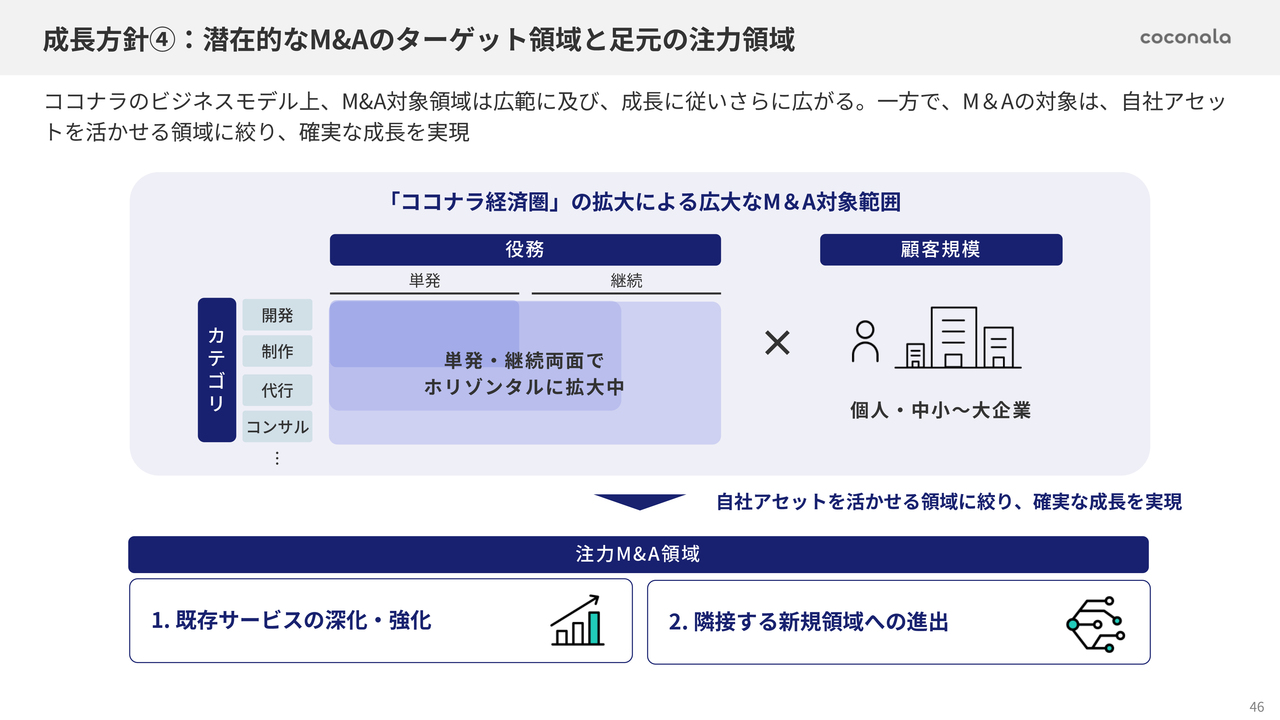Click the coconala logo
1280x720 pixels.
tap(1185, 37)
